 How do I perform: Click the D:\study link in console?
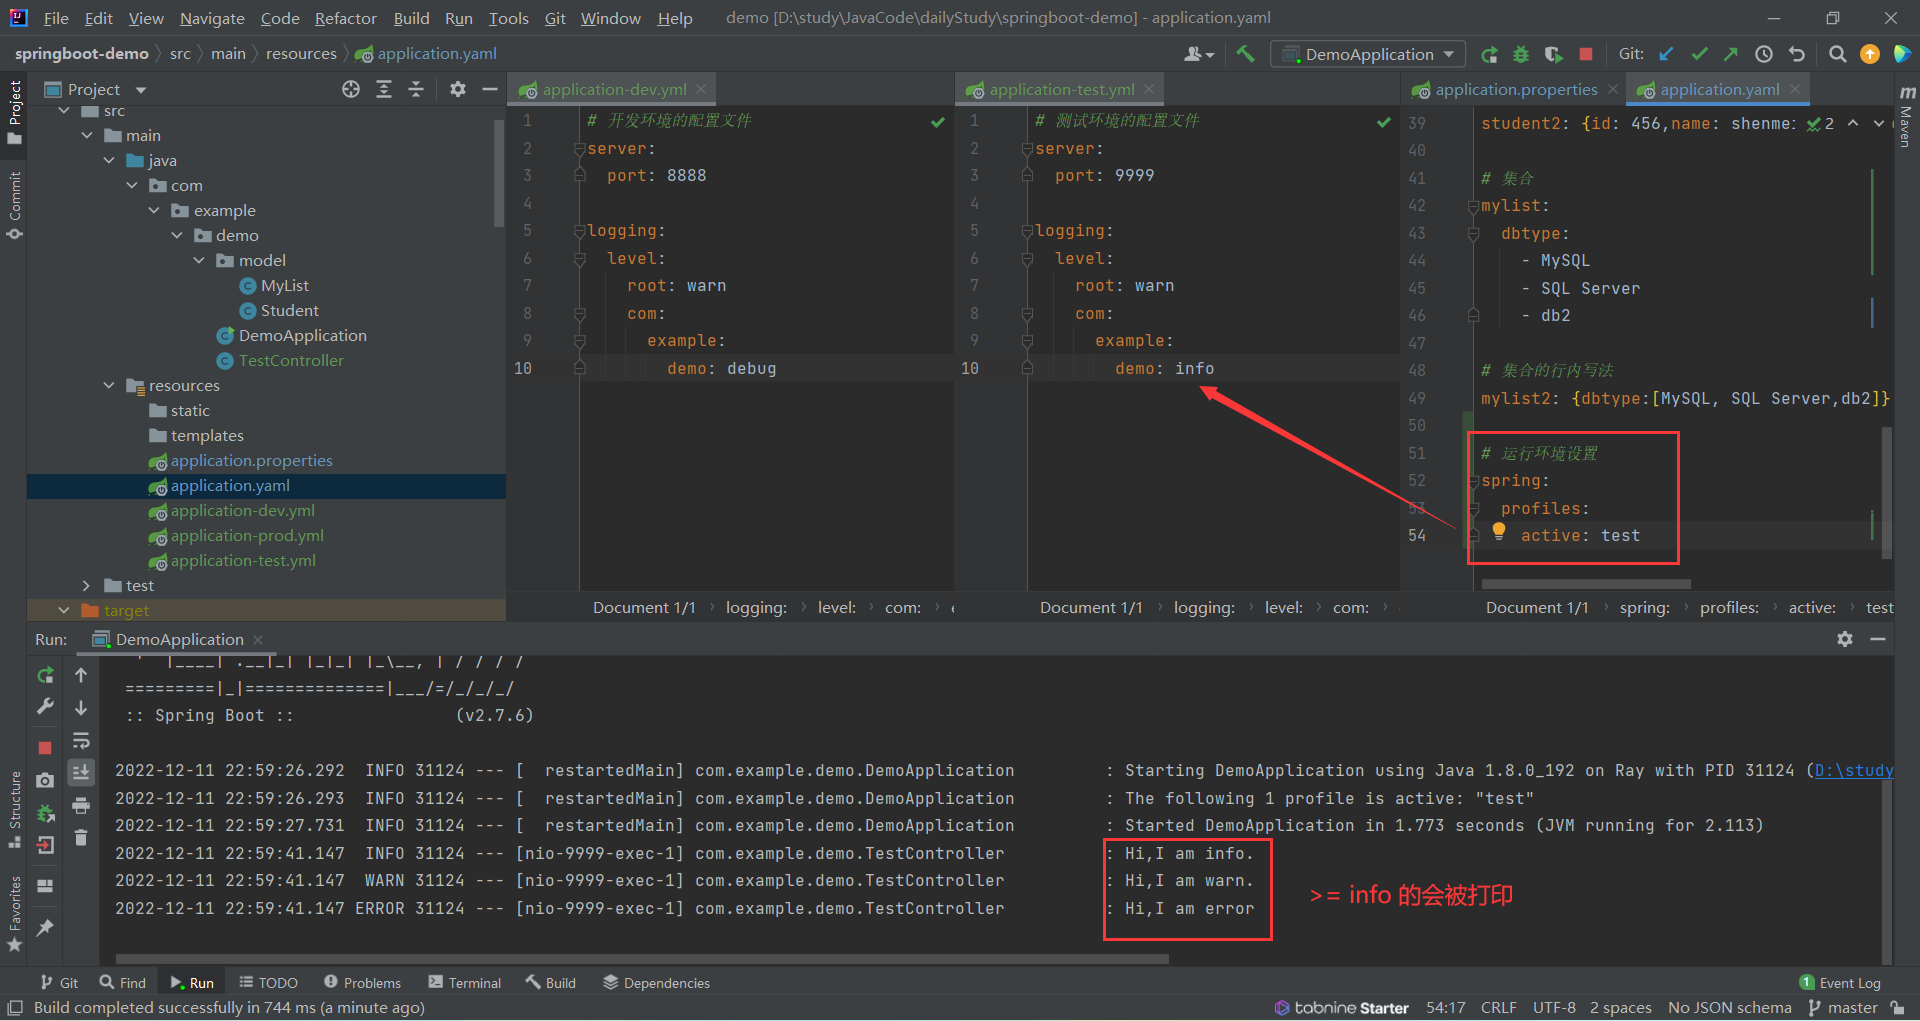[1854, 770]
